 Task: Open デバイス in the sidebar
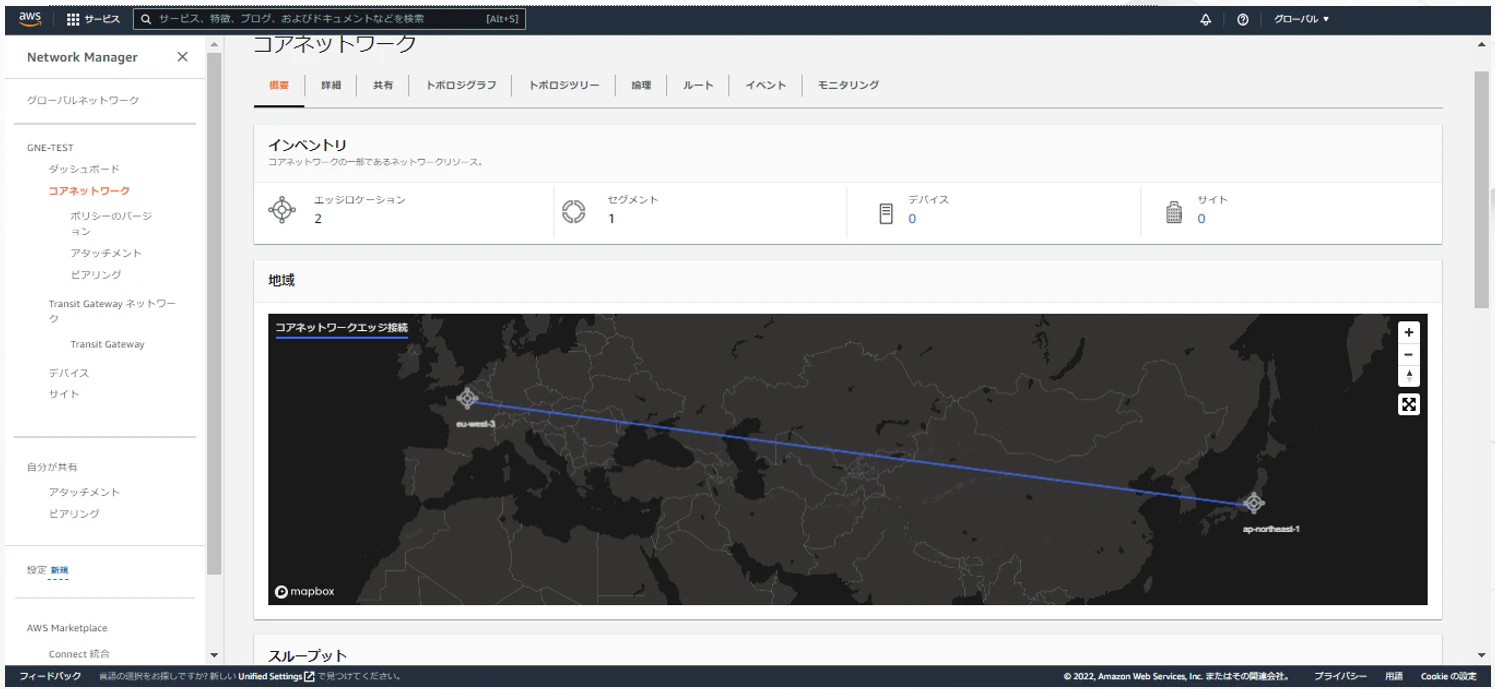coord(69,373)
